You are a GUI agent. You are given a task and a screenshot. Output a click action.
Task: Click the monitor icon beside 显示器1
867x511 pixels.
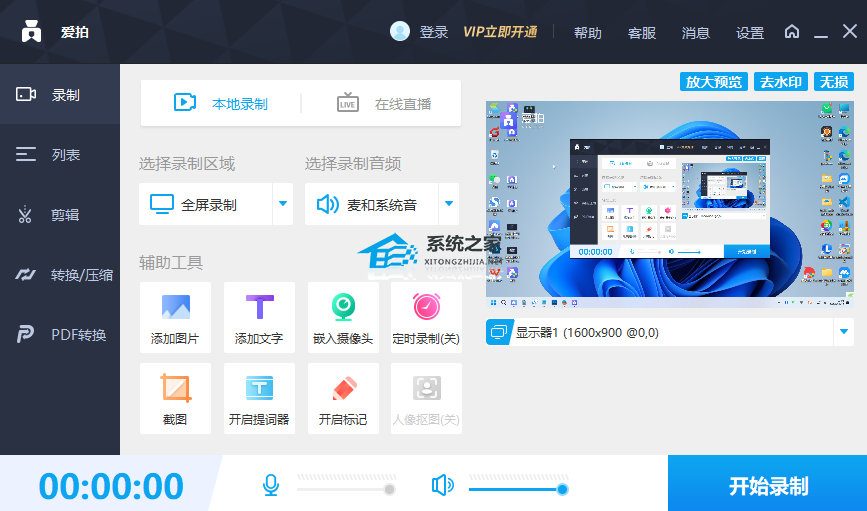coord(499,332)
